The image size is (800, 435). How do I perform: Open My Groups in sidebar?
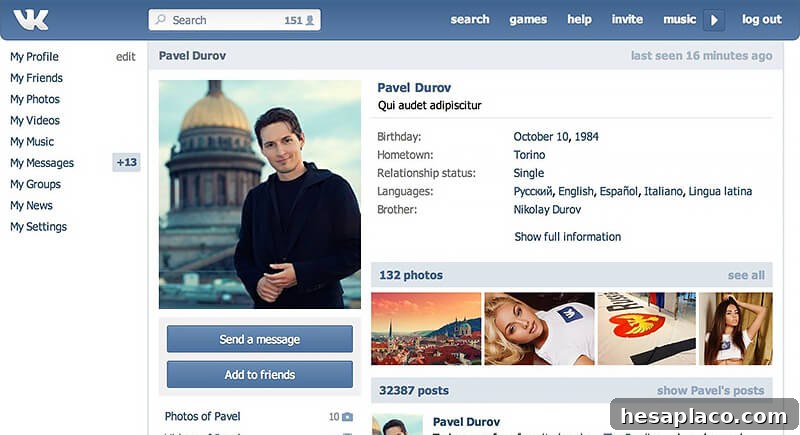pos(35,184)
